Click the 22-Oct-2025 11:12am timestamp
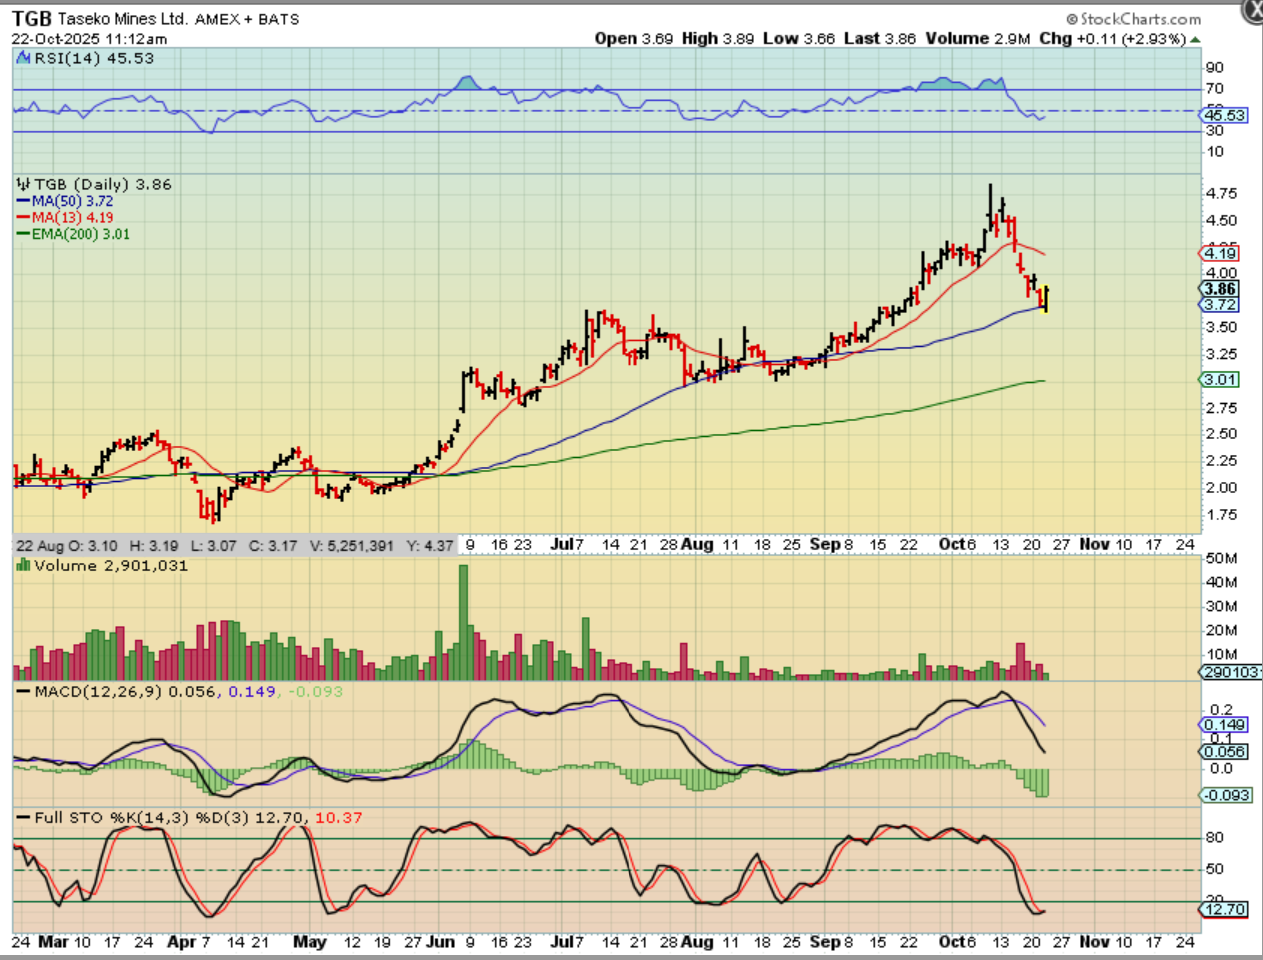1263x960 pixels. pyautogui.click(x=90, y=39)
